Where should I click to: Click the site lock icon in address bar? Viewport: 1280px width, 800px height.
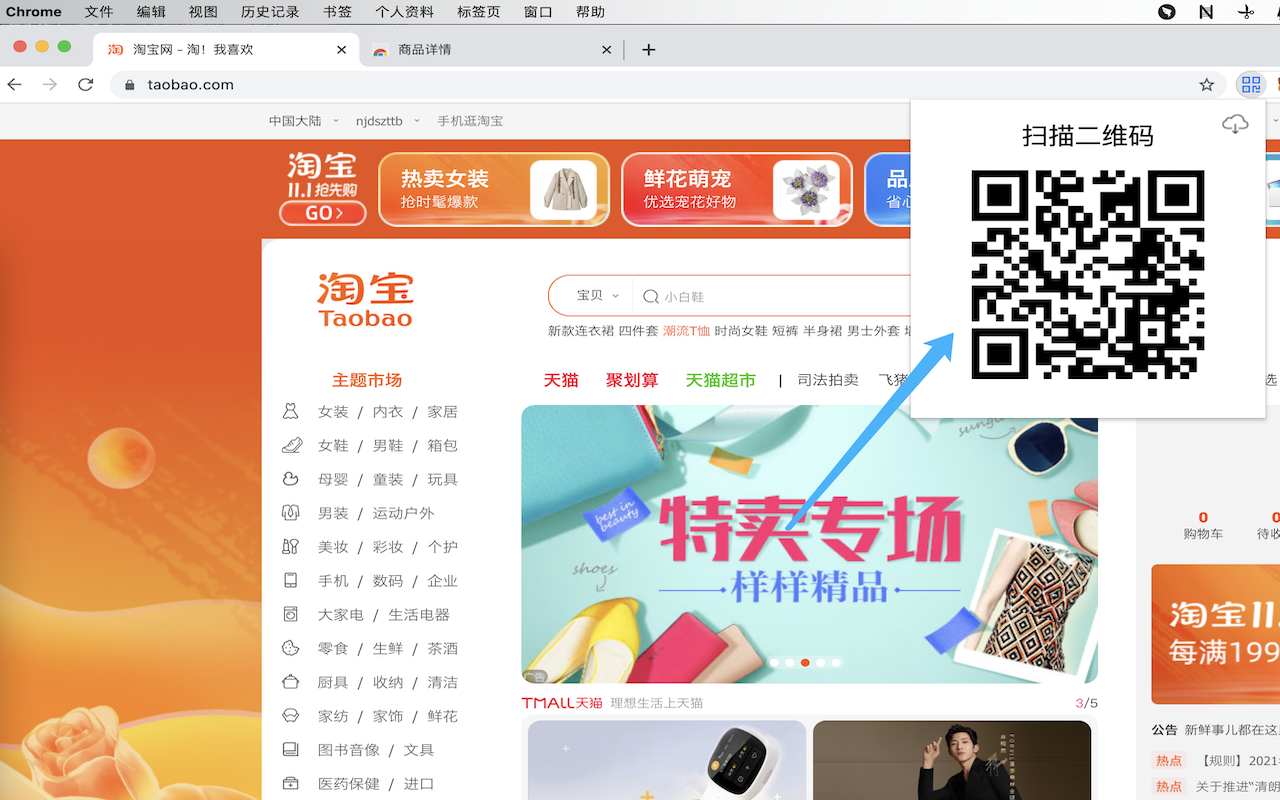coord(128,85)
